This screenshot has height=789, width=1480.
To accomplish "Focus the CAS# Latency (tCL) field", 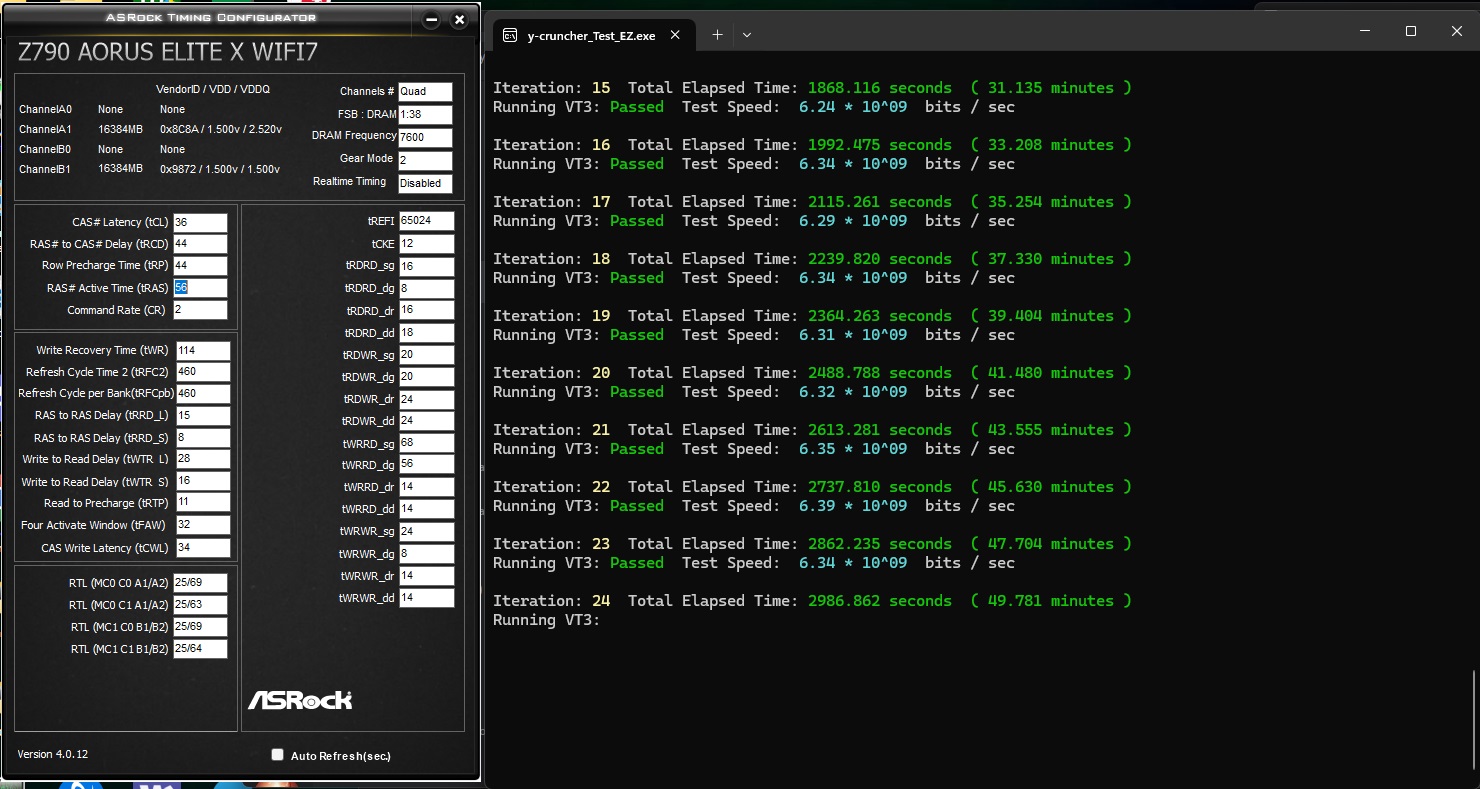I will pos(200,222).
